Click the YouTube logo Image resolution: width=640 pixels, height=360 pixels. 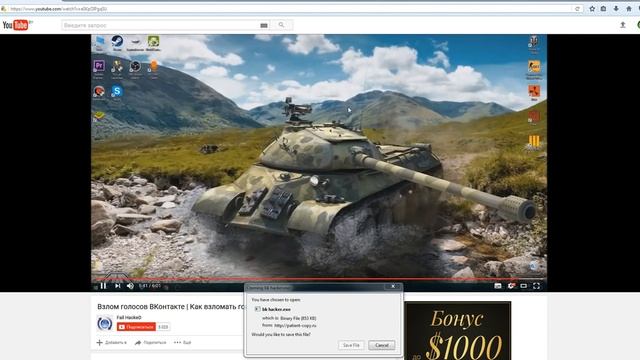[x=16, y=25]
